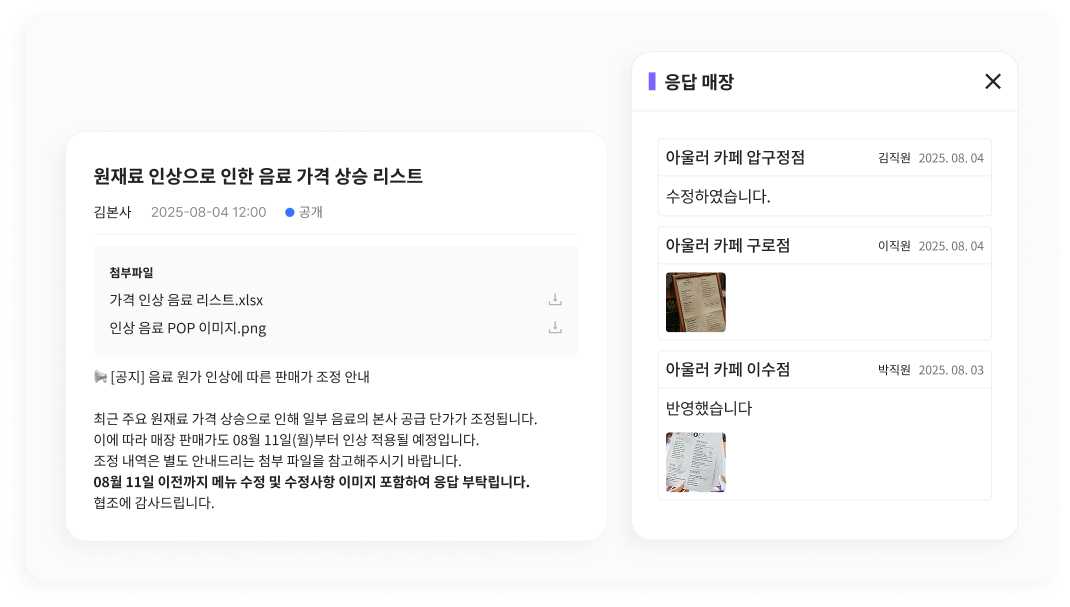Click author name 김본사
The width and height of the screenshot is (1070, 607).
click(x=112, y=212)
